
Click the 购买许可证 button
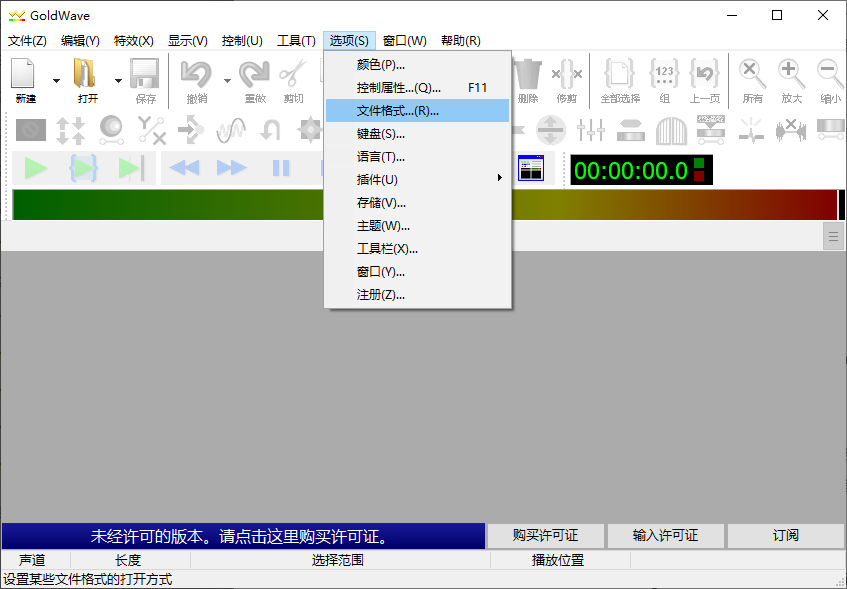pos(545,536)
